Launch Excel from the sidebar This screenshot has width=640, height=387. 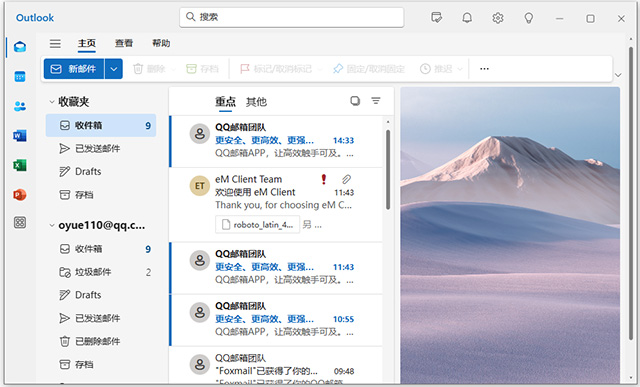coord(20,165)
